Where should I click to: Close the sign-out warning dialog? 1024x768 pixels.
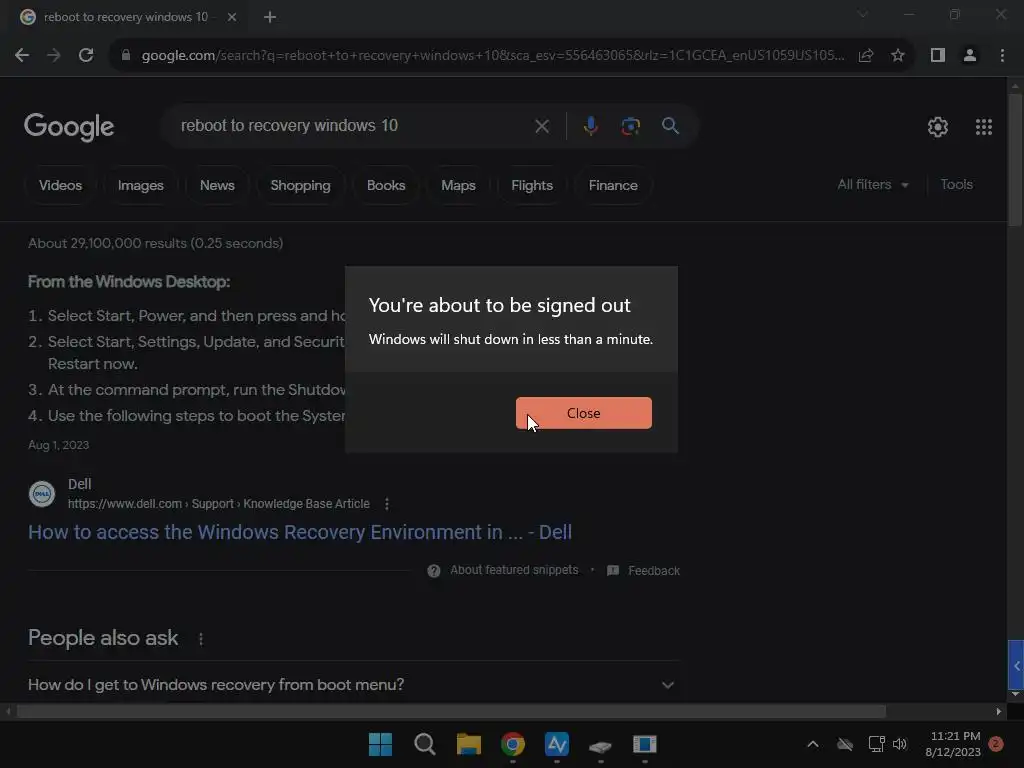(x=583, y=413)
